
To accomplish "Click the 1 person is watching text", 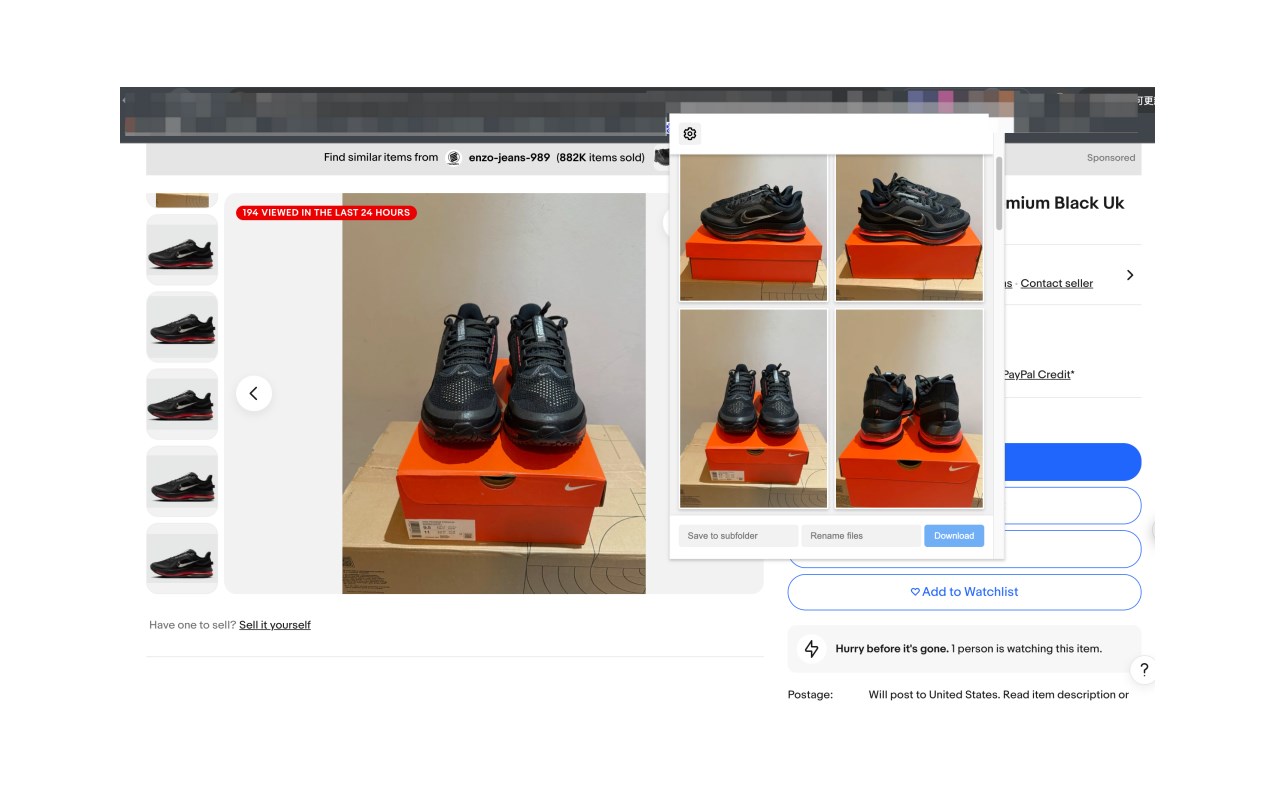I will pyautogui.click(x=1027, y=649).
